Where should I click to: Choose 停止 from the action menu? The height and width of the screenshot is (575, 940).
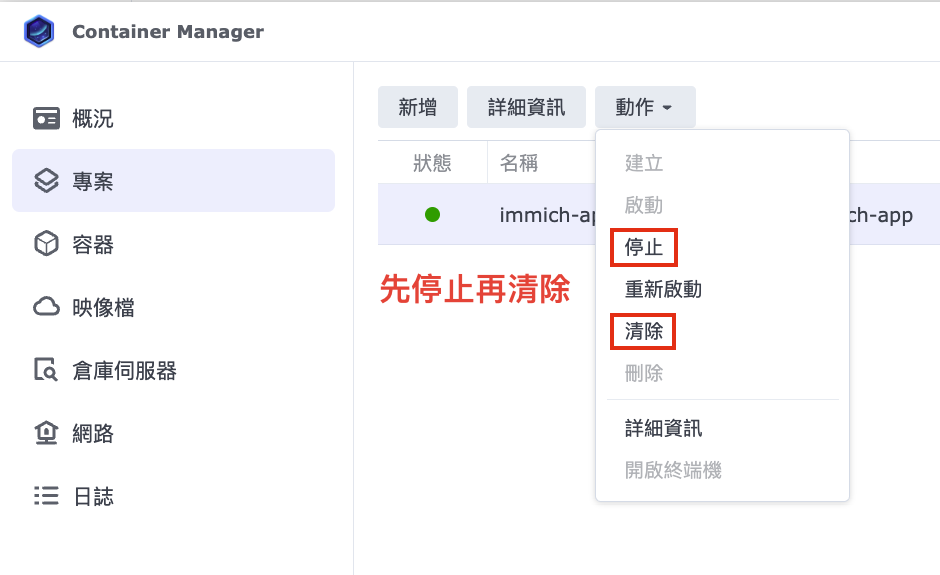[x=643, y=247]
